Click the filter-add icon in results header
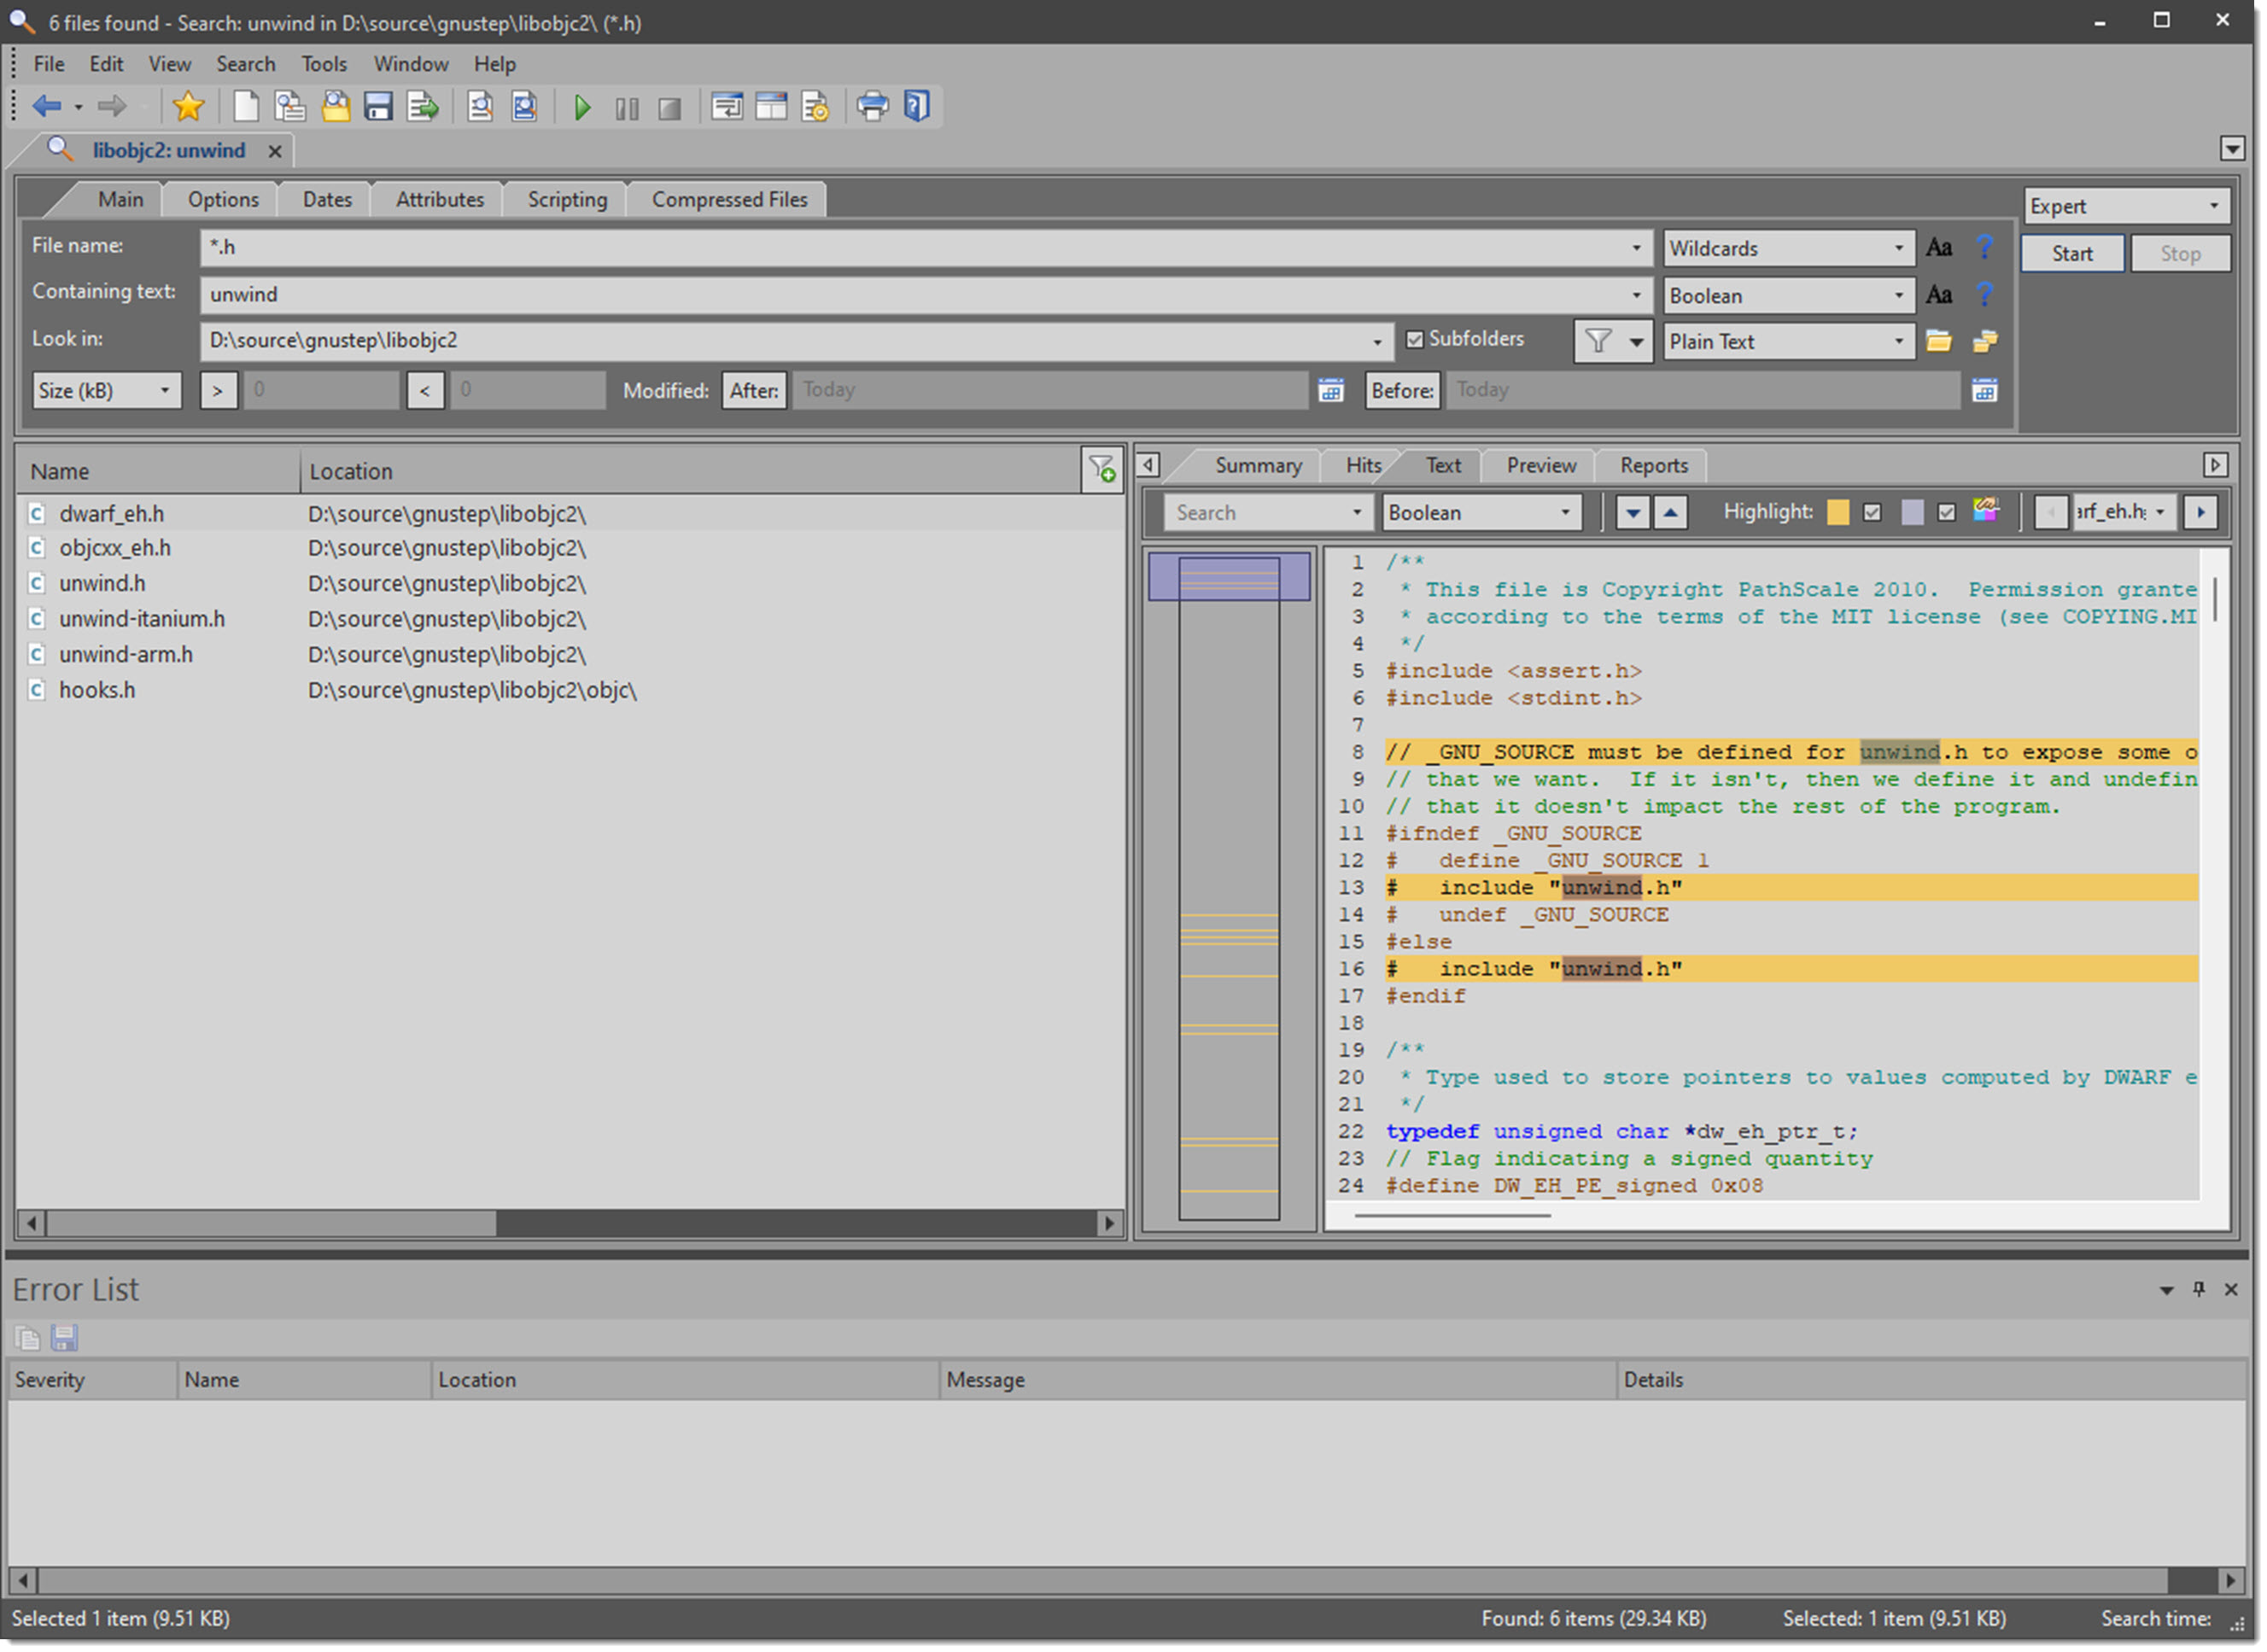 coord(1103,469)
